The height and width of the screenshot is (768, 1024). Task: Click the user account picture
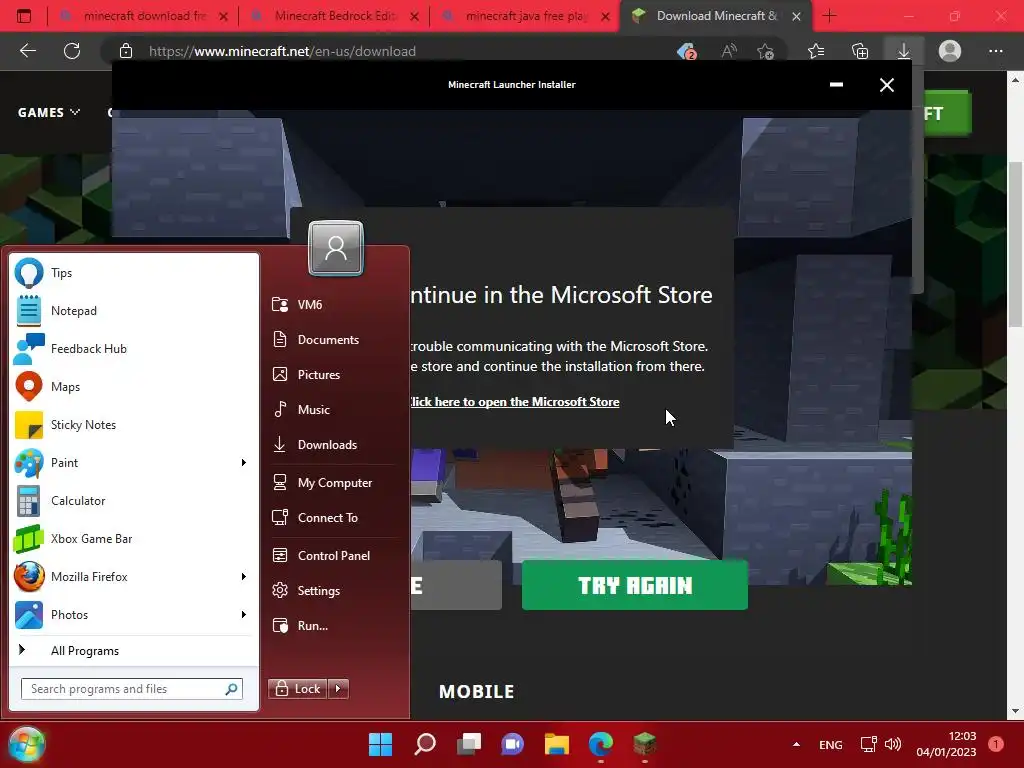[x=336, y=248]
